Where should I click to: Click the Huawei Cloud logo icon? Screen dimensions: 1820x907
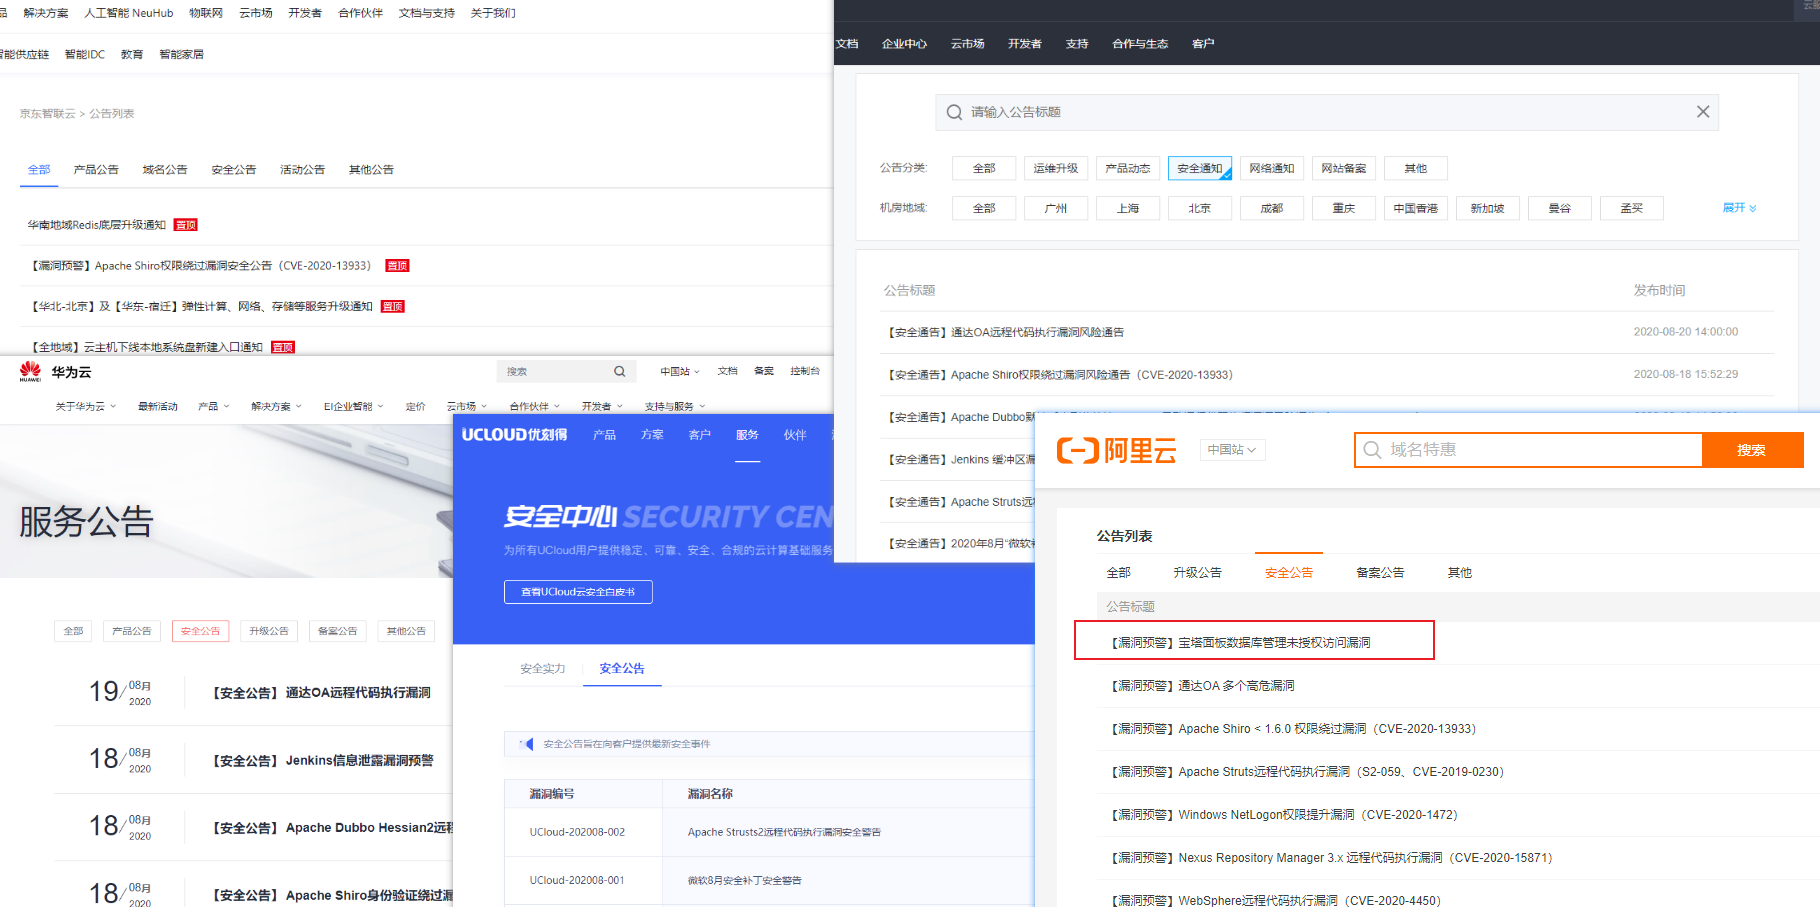[30, 371]
